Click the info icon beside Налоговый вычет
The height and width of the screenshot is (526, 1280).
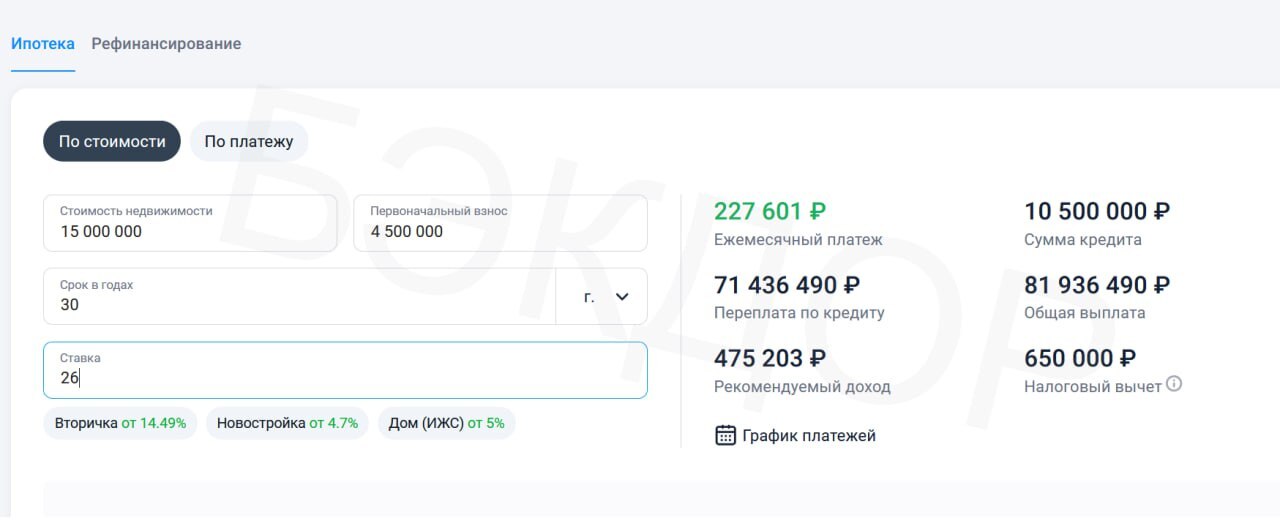(x=1174, y=384)
